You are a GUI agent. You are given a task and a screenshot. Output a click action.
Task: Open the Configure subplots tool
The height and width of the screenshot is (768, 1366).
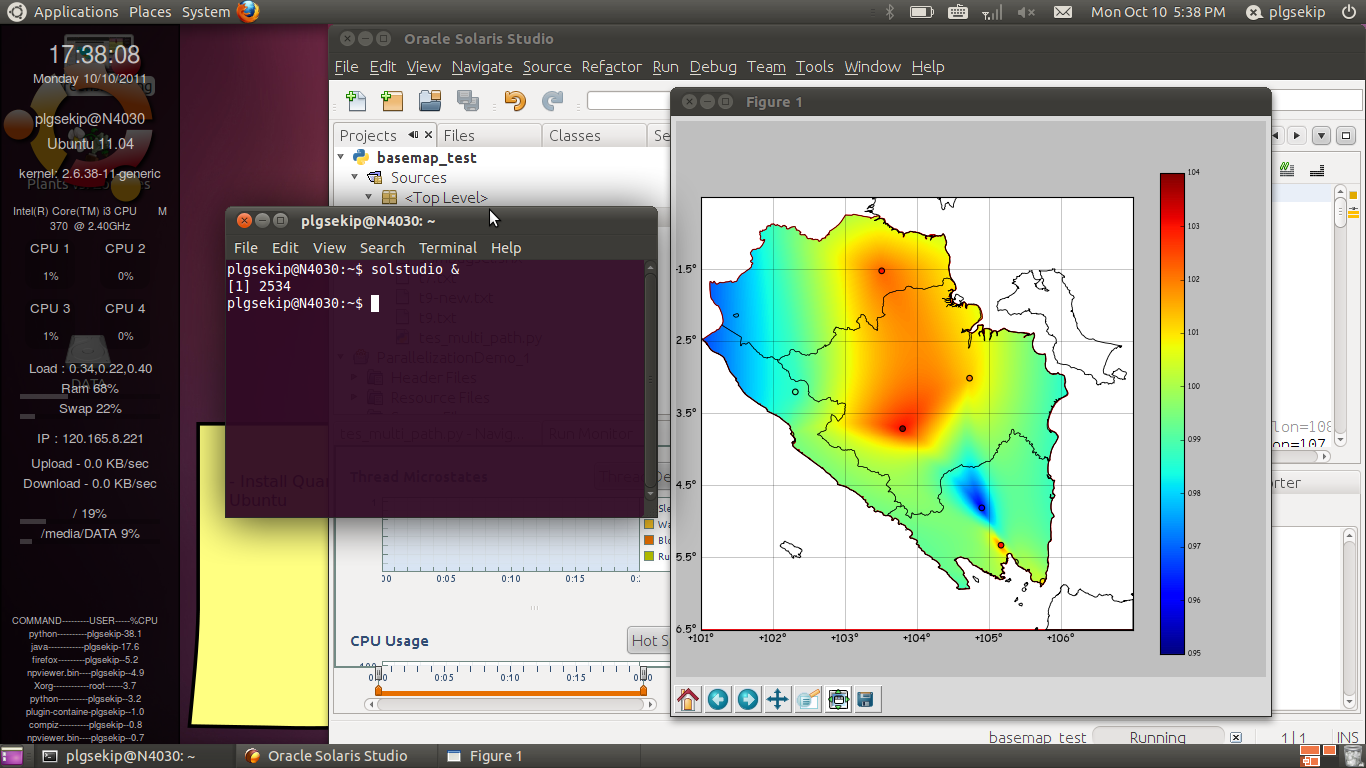(838, 699)
